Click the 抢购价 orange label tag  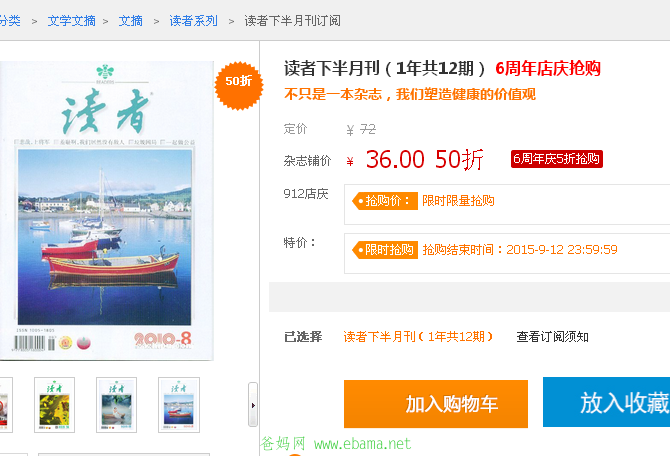point(385,201)
